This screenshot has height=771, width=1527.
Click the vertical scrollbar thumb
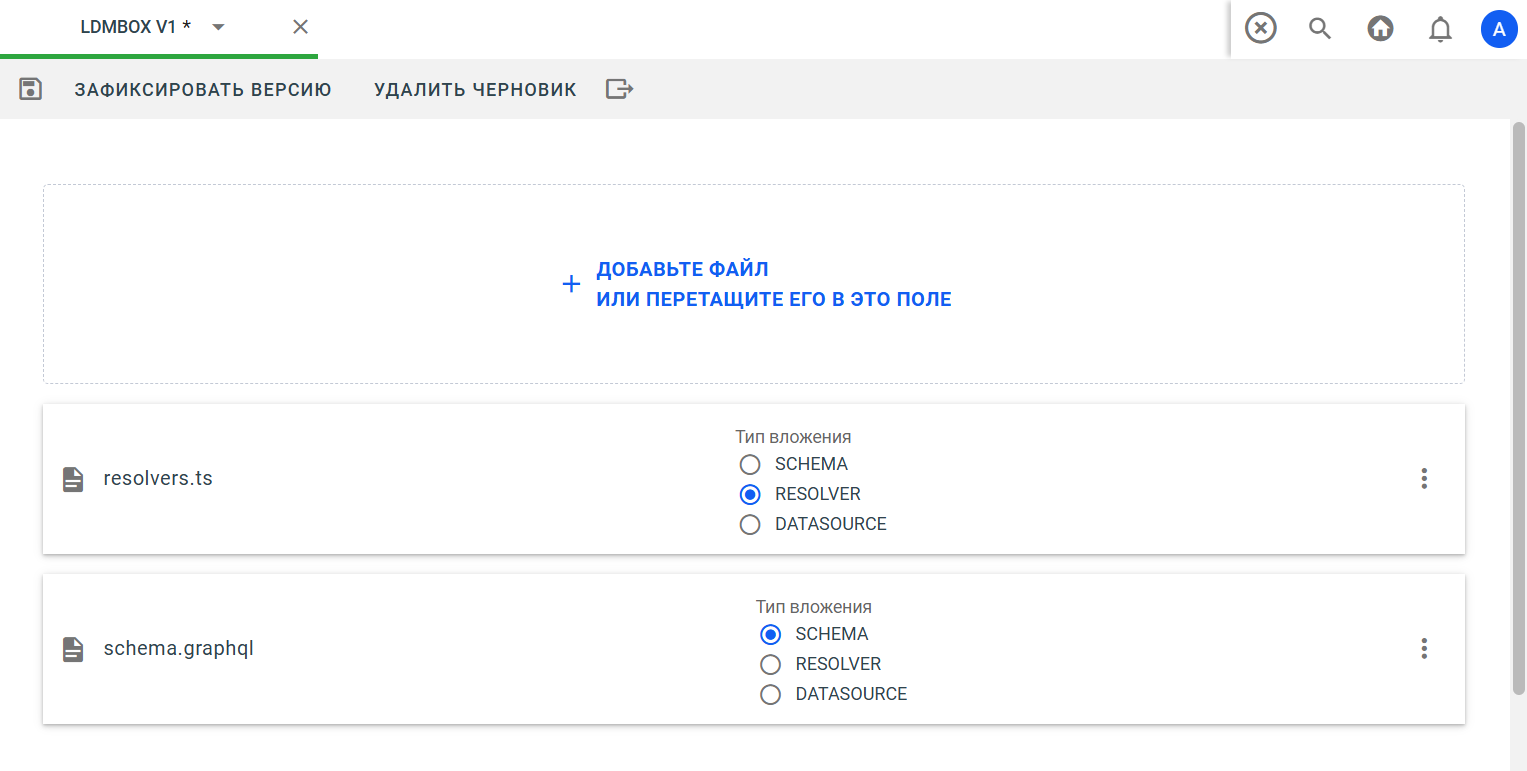click(x=1518, y=408)
